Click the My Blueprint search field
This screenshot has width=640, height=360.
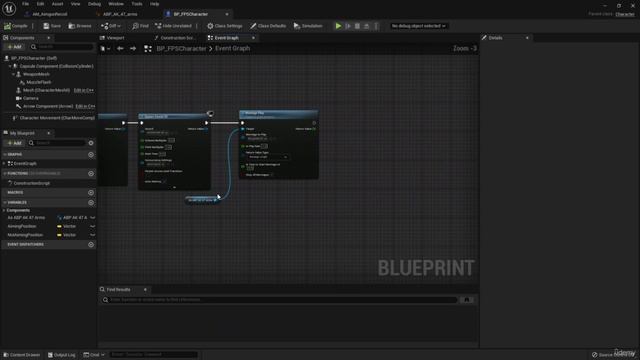(x=56, y=143)
